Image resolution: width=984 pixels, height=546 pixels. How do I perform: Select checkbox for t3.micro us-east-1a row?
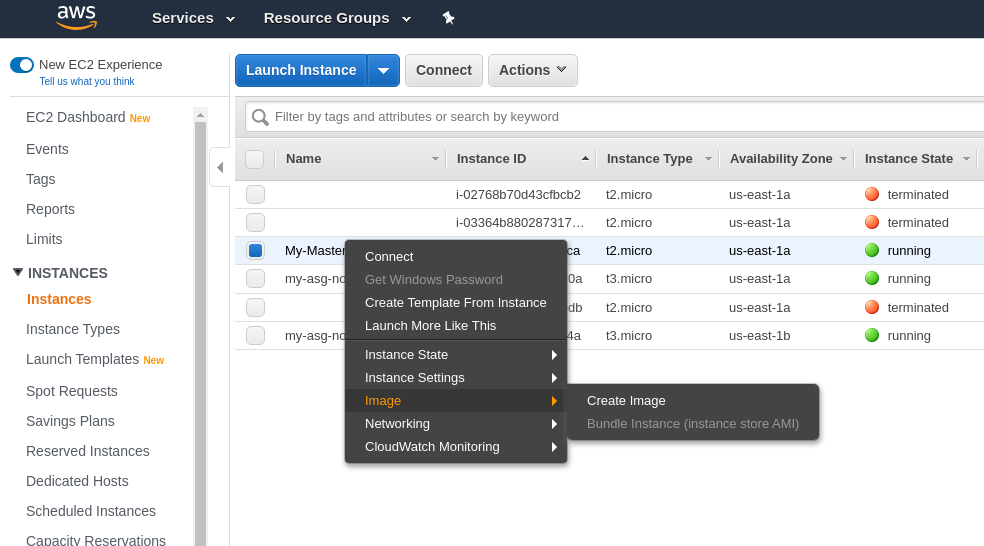255,278
